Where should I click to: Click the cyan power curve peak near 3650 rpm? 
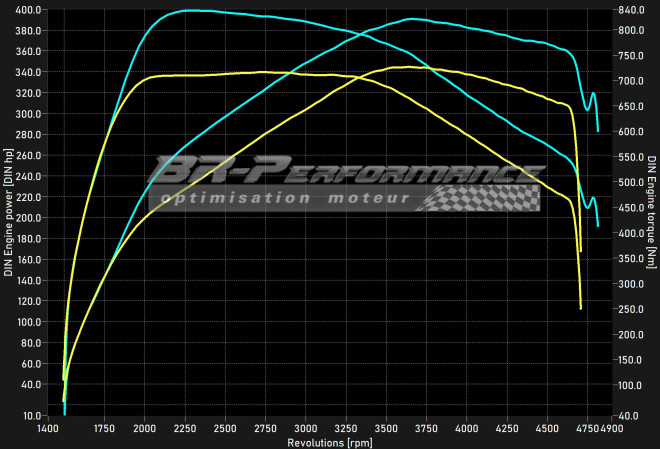pos(413,19)
